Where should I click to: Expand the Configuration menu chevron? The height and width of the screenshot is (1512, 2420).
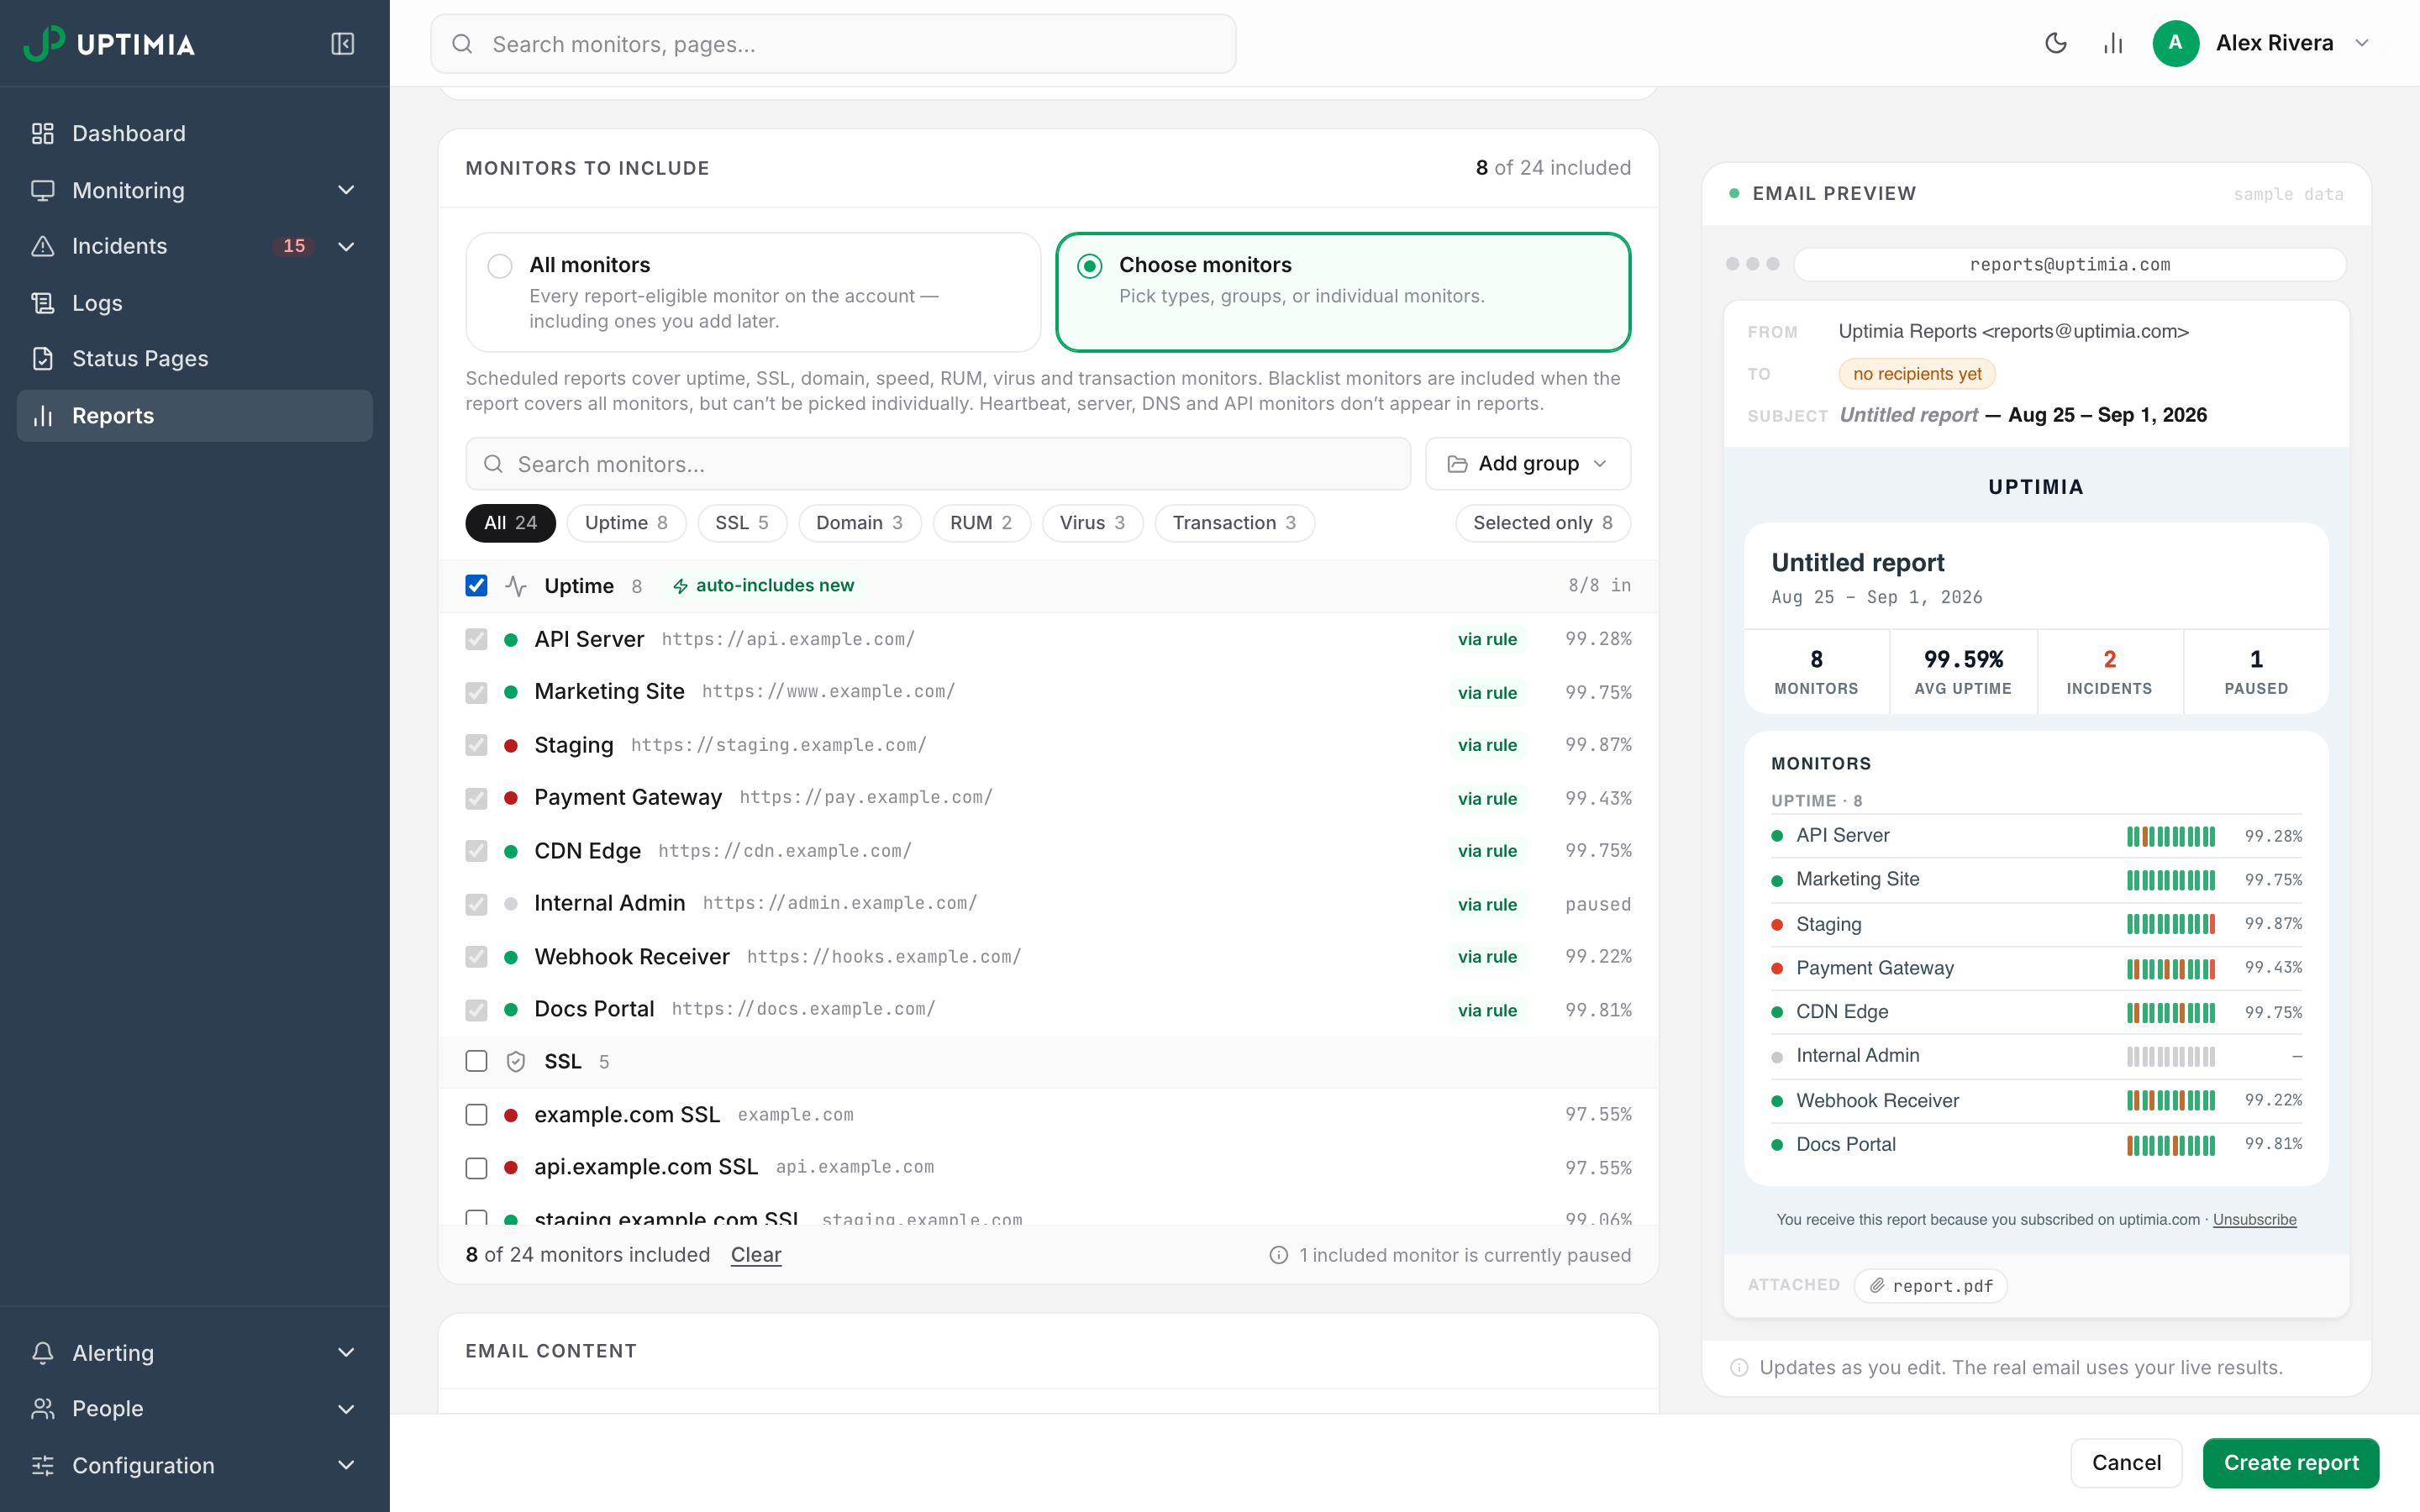tap(346, 1466)
